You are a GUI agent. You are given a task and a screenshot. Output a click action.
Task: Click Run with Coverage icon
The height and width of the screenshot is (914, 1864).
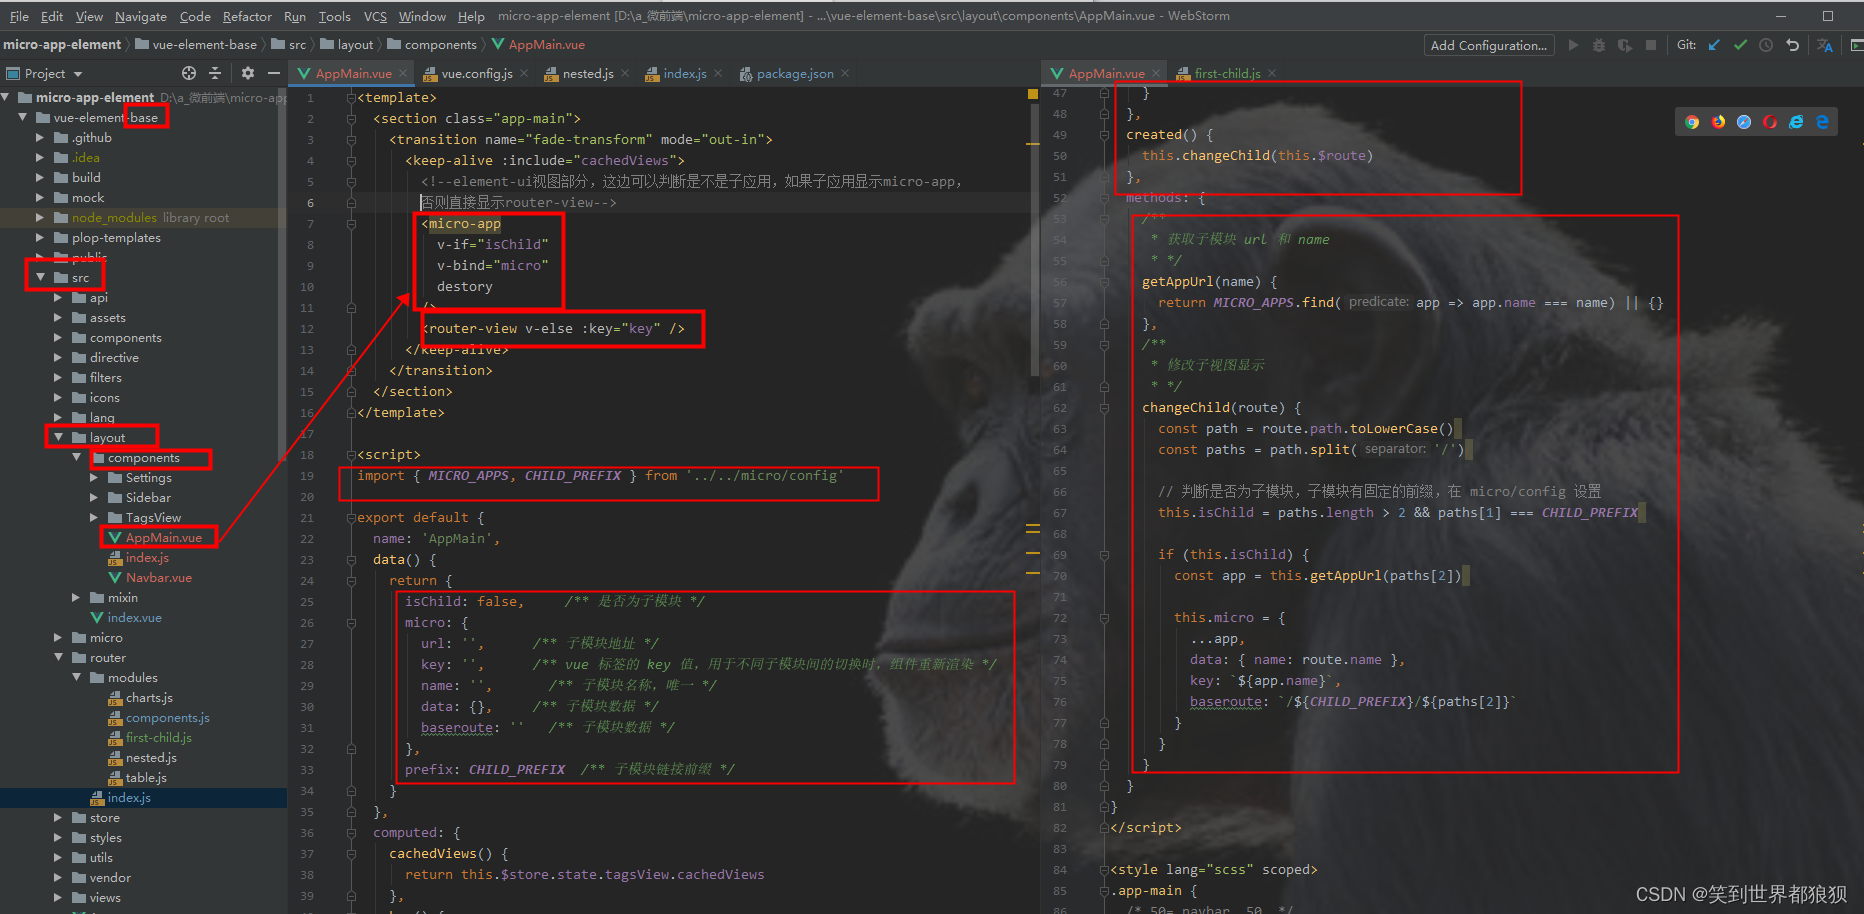pos(1625,45)
